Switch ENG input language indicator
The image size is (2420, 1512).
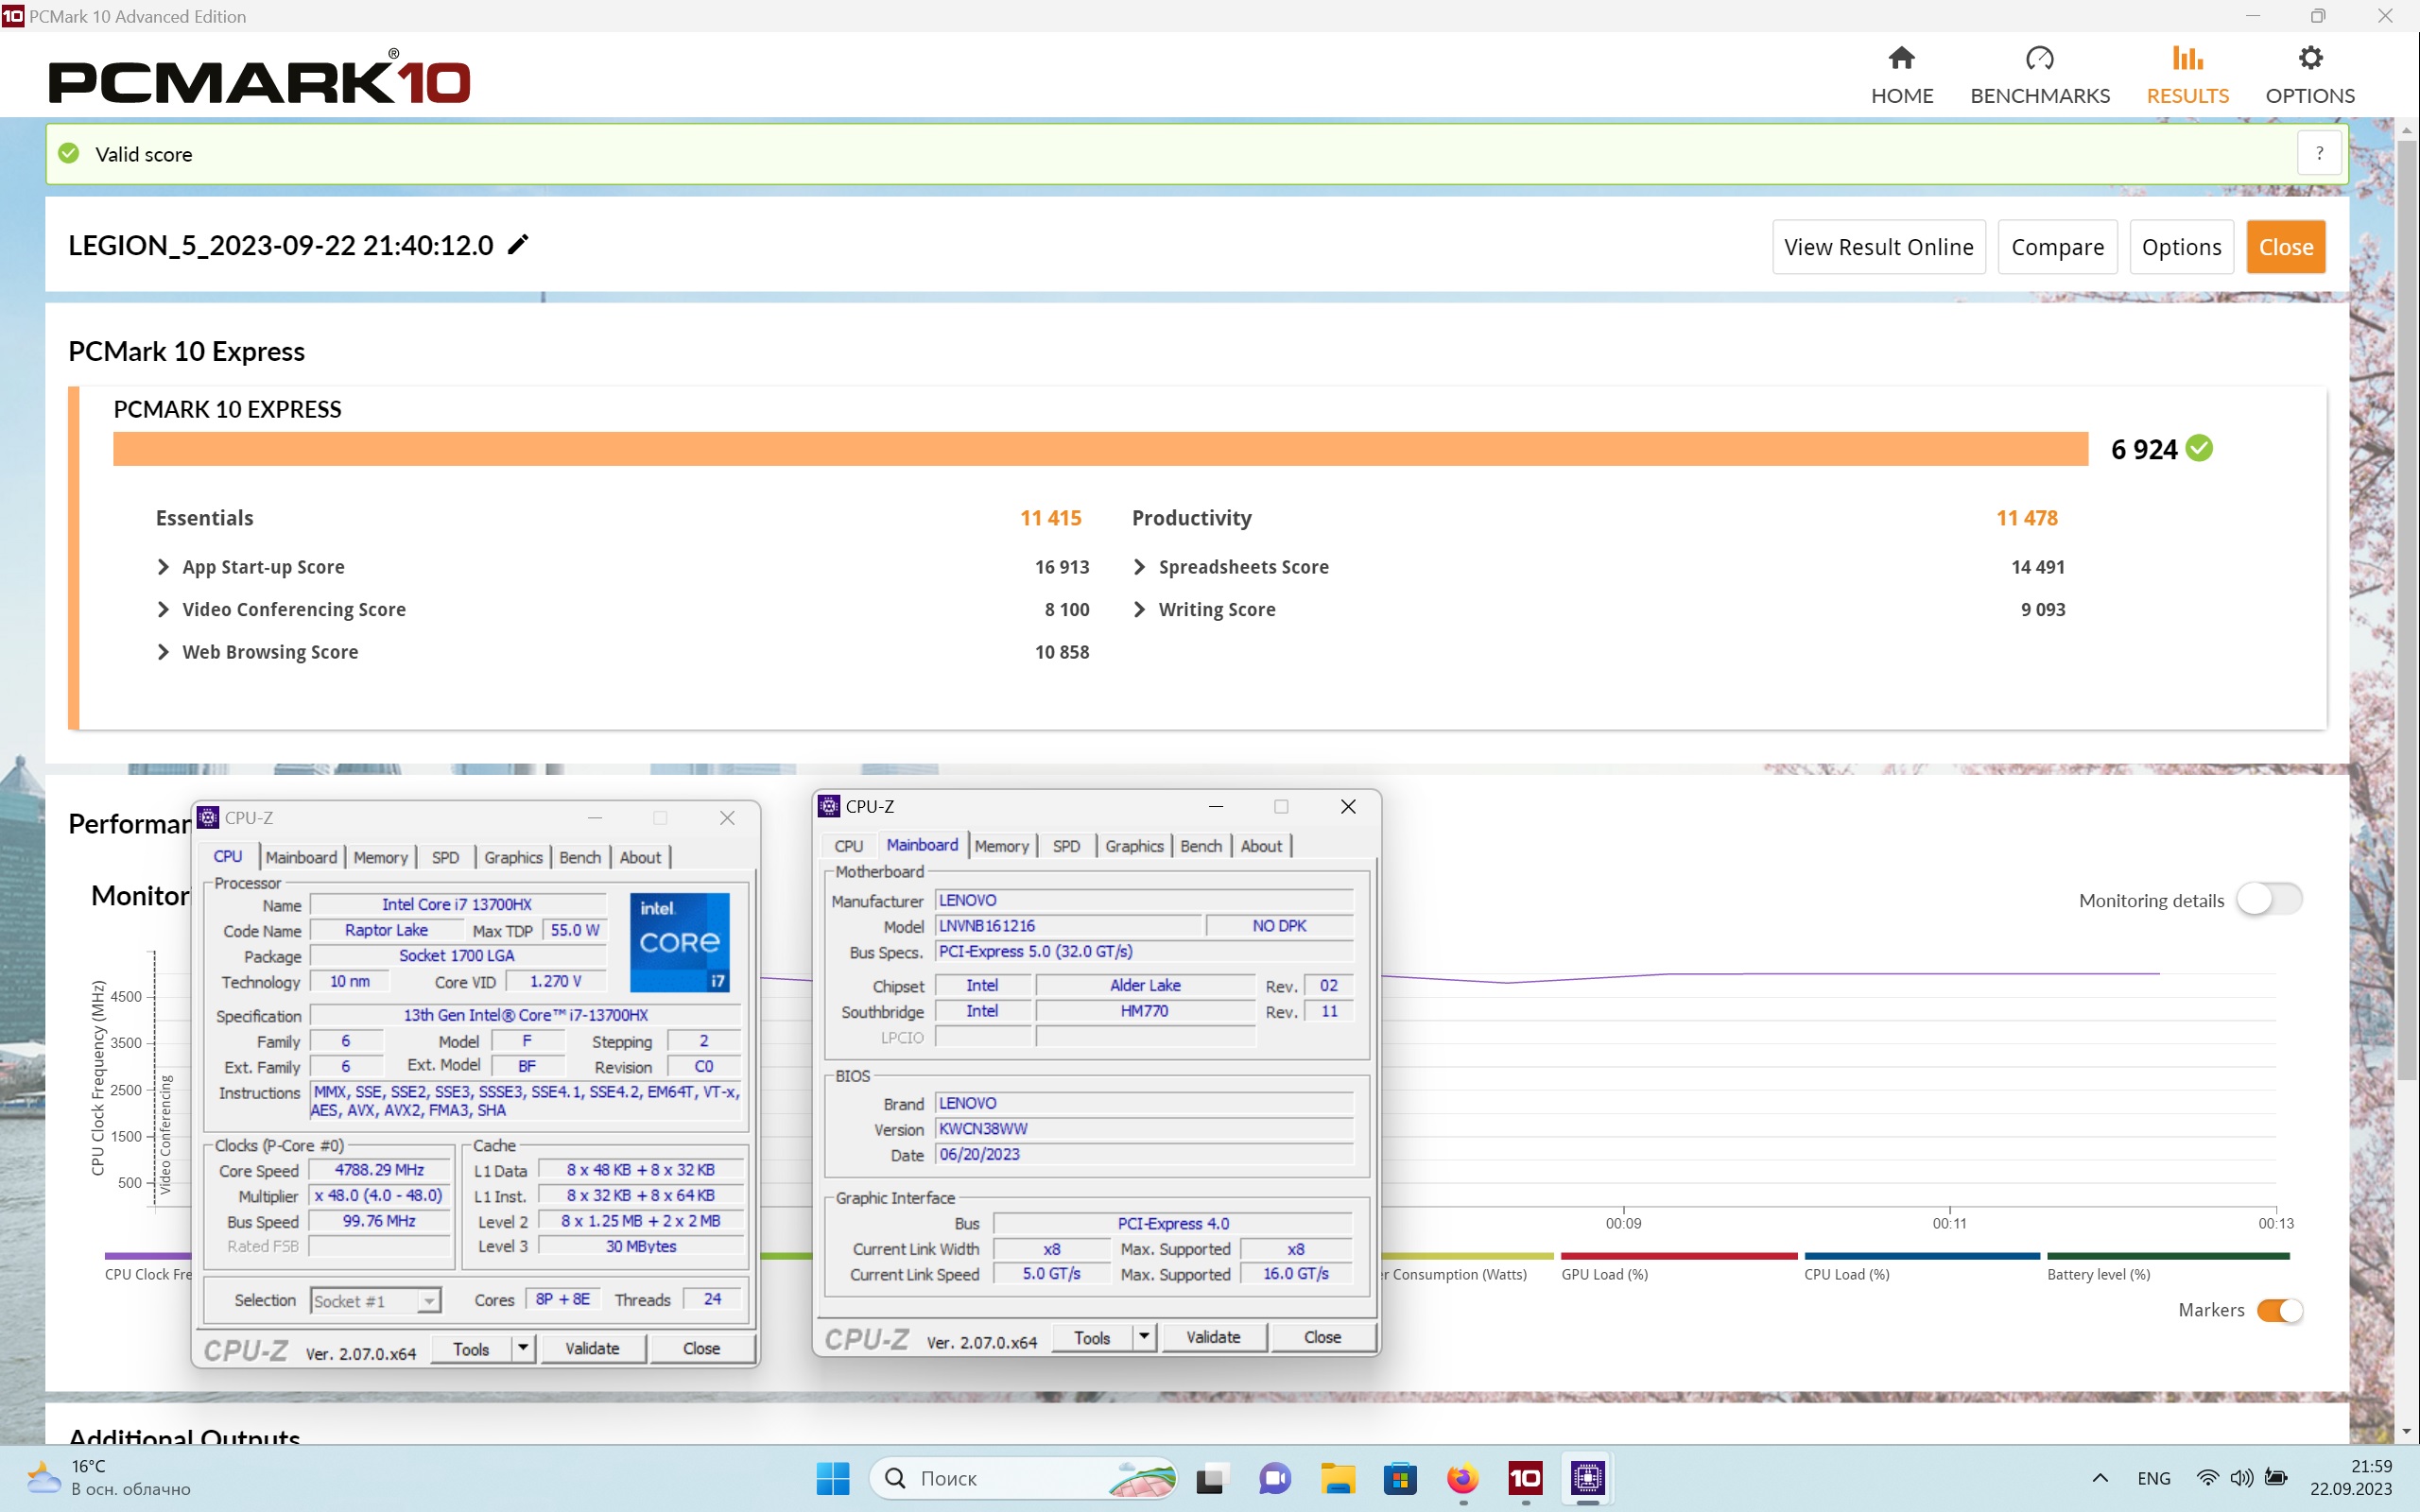(2153, 1478)
